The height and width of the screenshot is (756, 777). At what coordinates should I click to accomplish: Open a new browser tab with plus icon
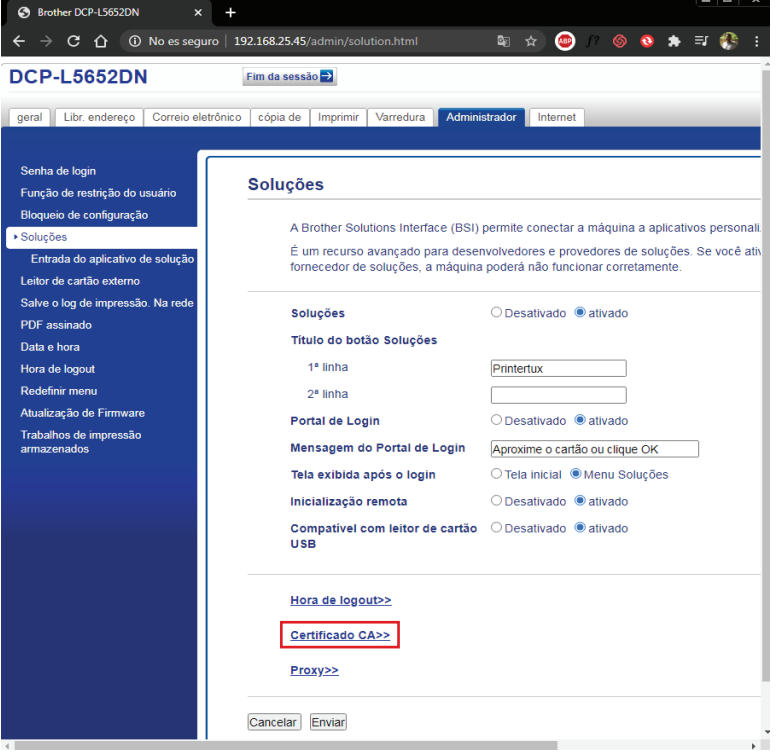tap(230, 12)
